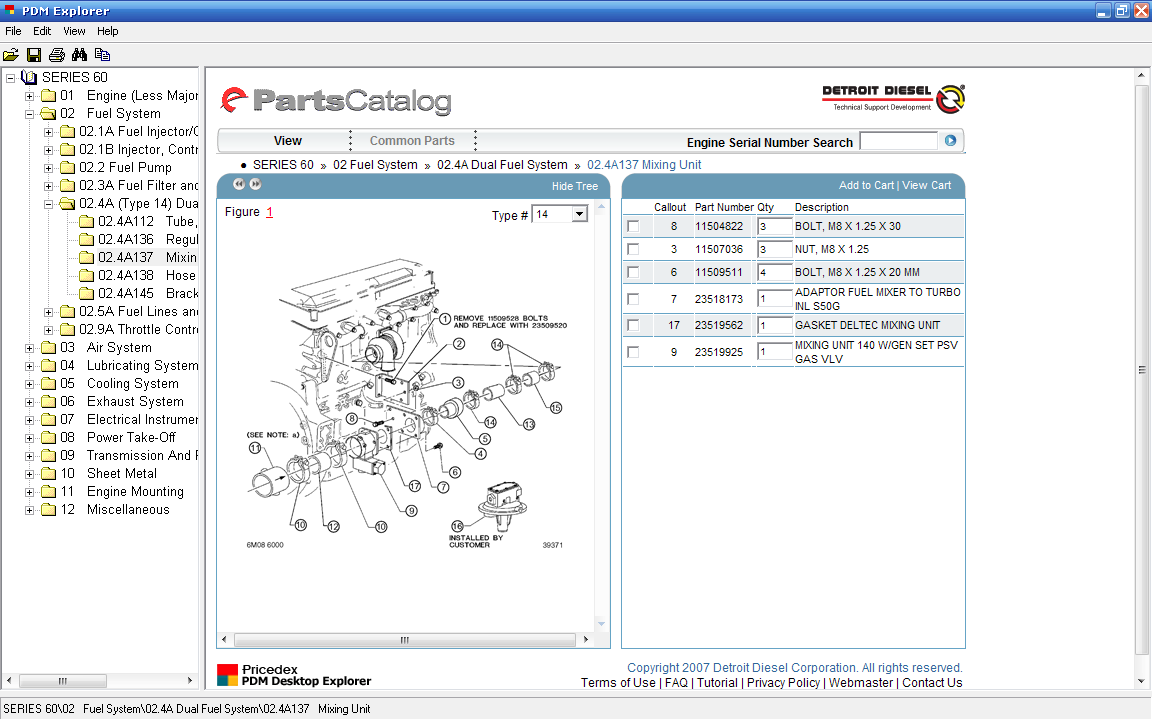Select folder icon for 03 Air System

tap(49, 348)
